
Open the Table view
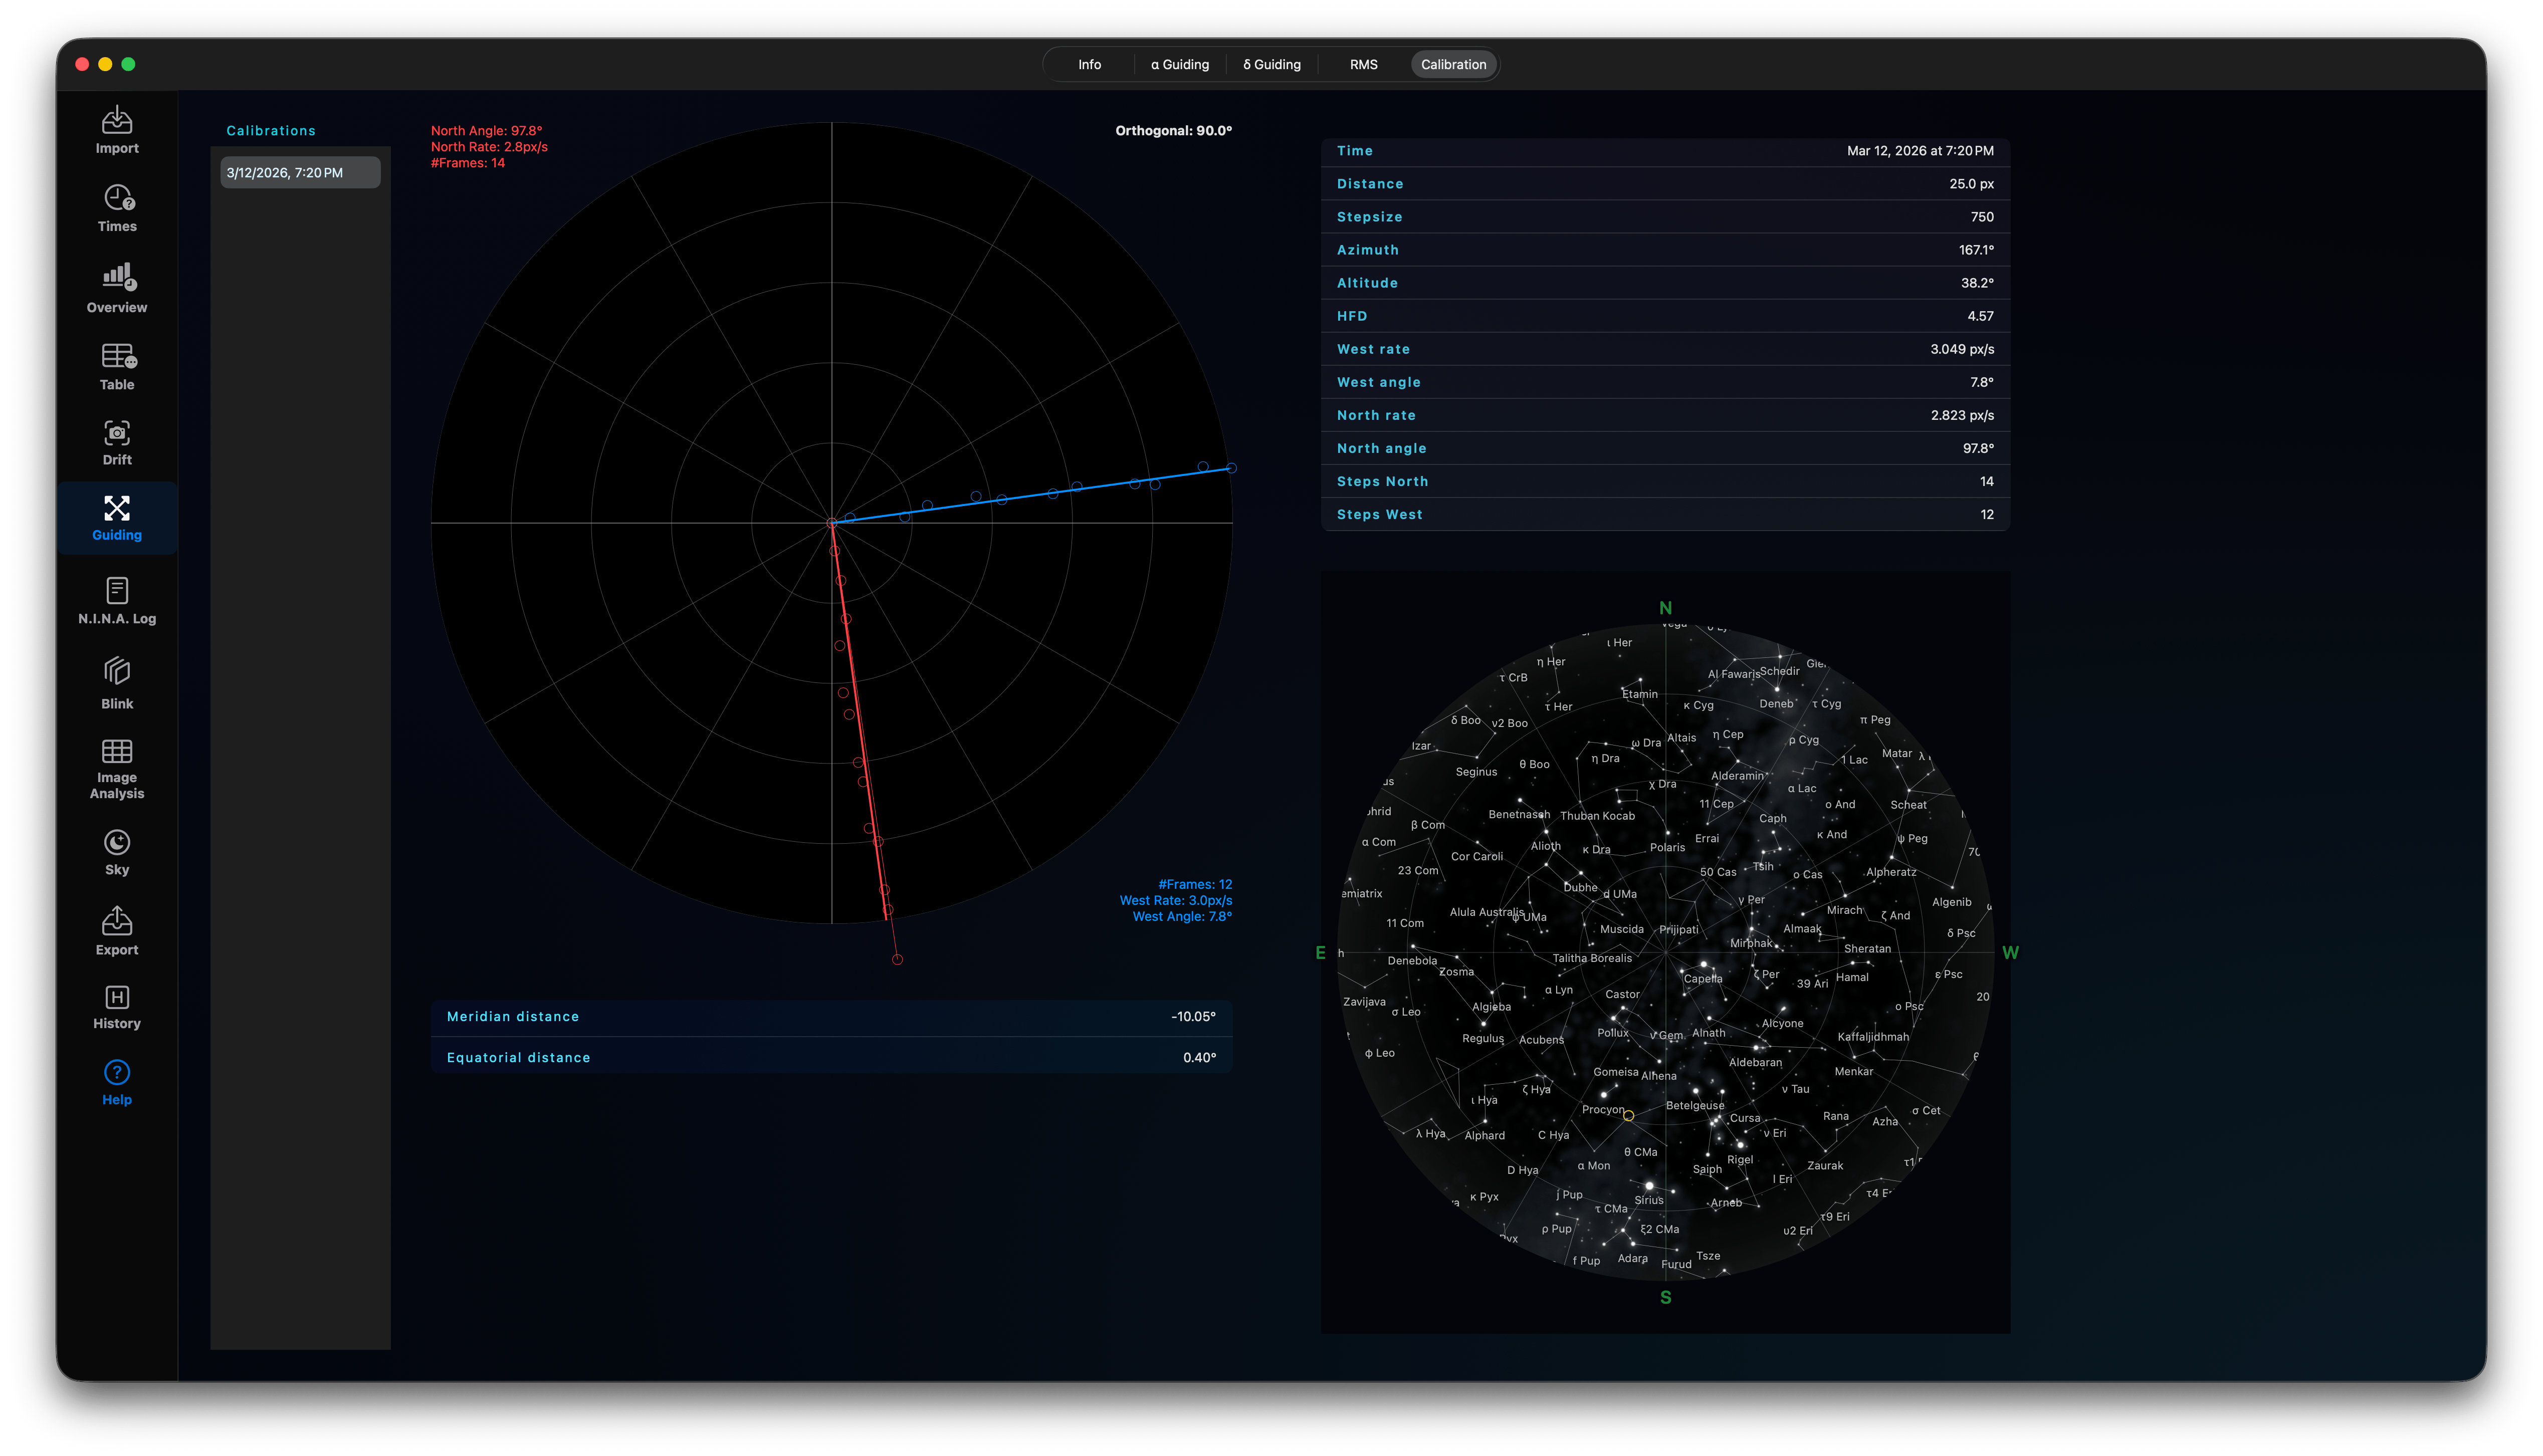[x=117, y=366]
